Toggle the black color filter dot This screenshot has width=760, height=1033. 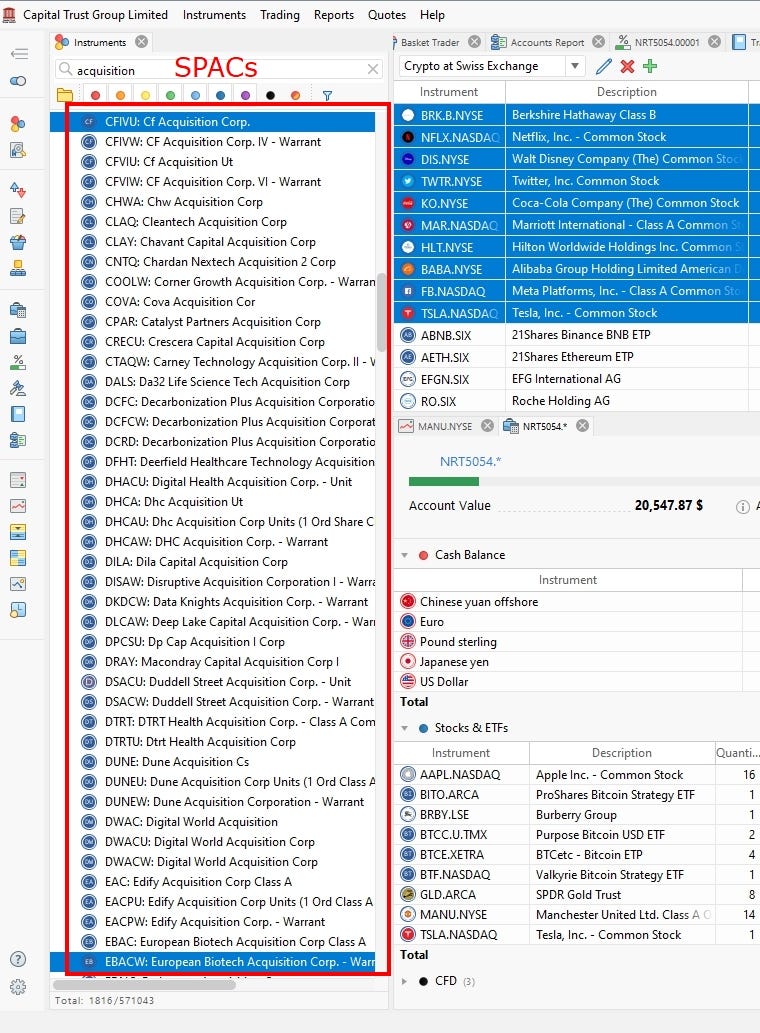(x=270, y=96)
